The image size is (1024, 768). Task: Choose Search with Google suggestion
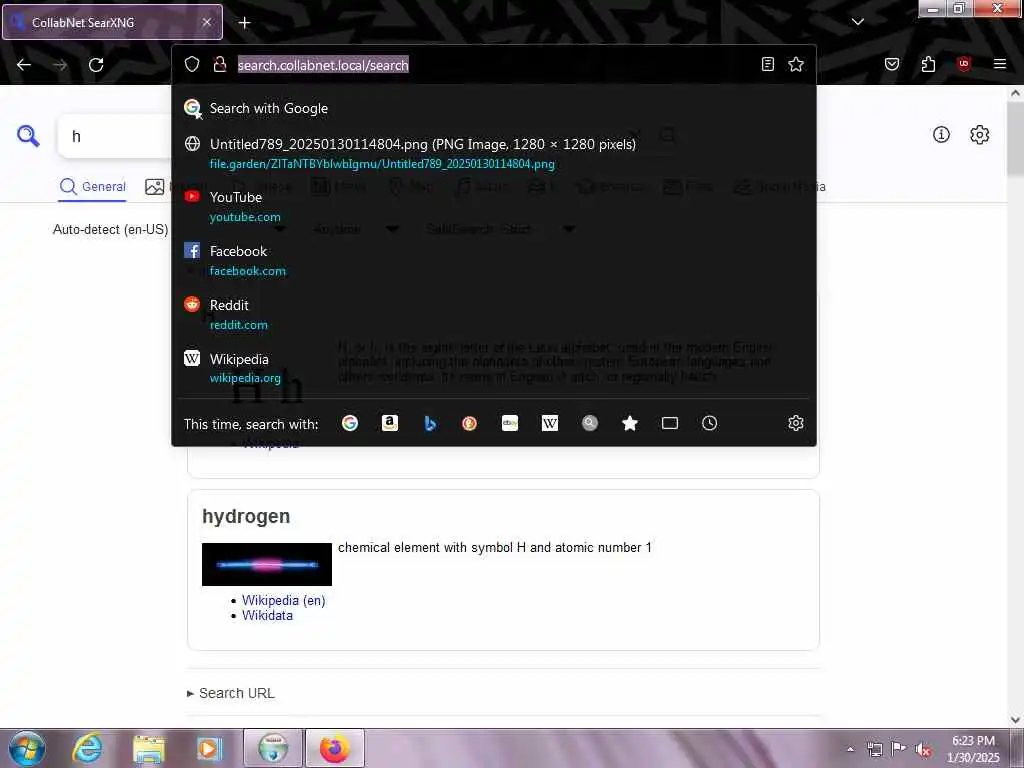(494, 108)
